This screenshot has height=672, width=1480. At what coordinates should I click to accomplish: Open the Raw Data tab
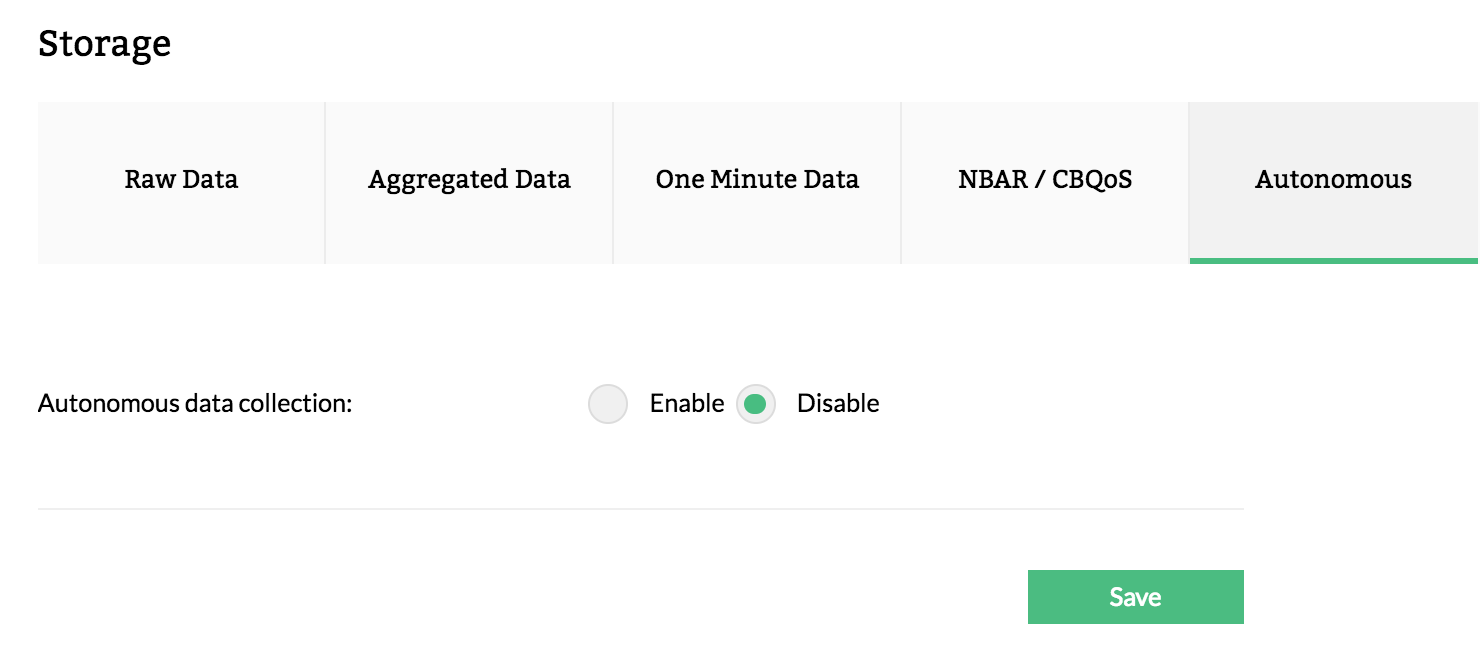[x=181, y=181]
